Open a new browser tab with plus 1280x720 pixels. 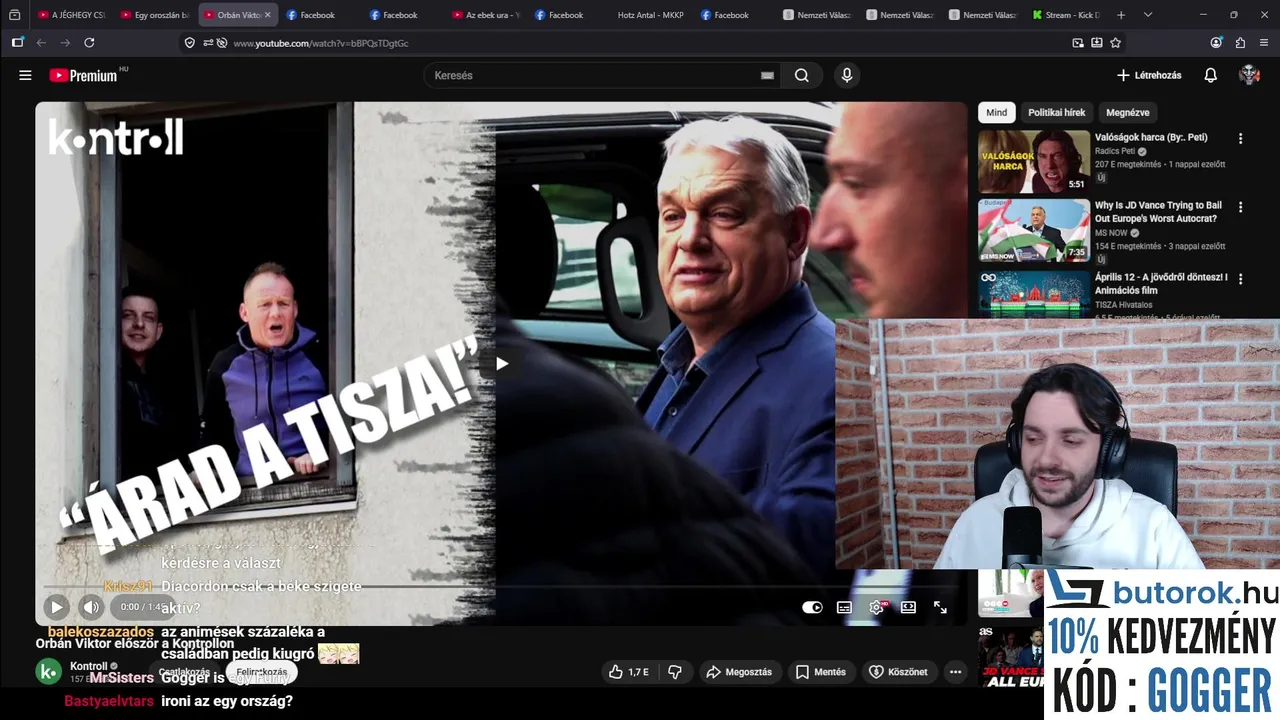(x=1121, y=15)
